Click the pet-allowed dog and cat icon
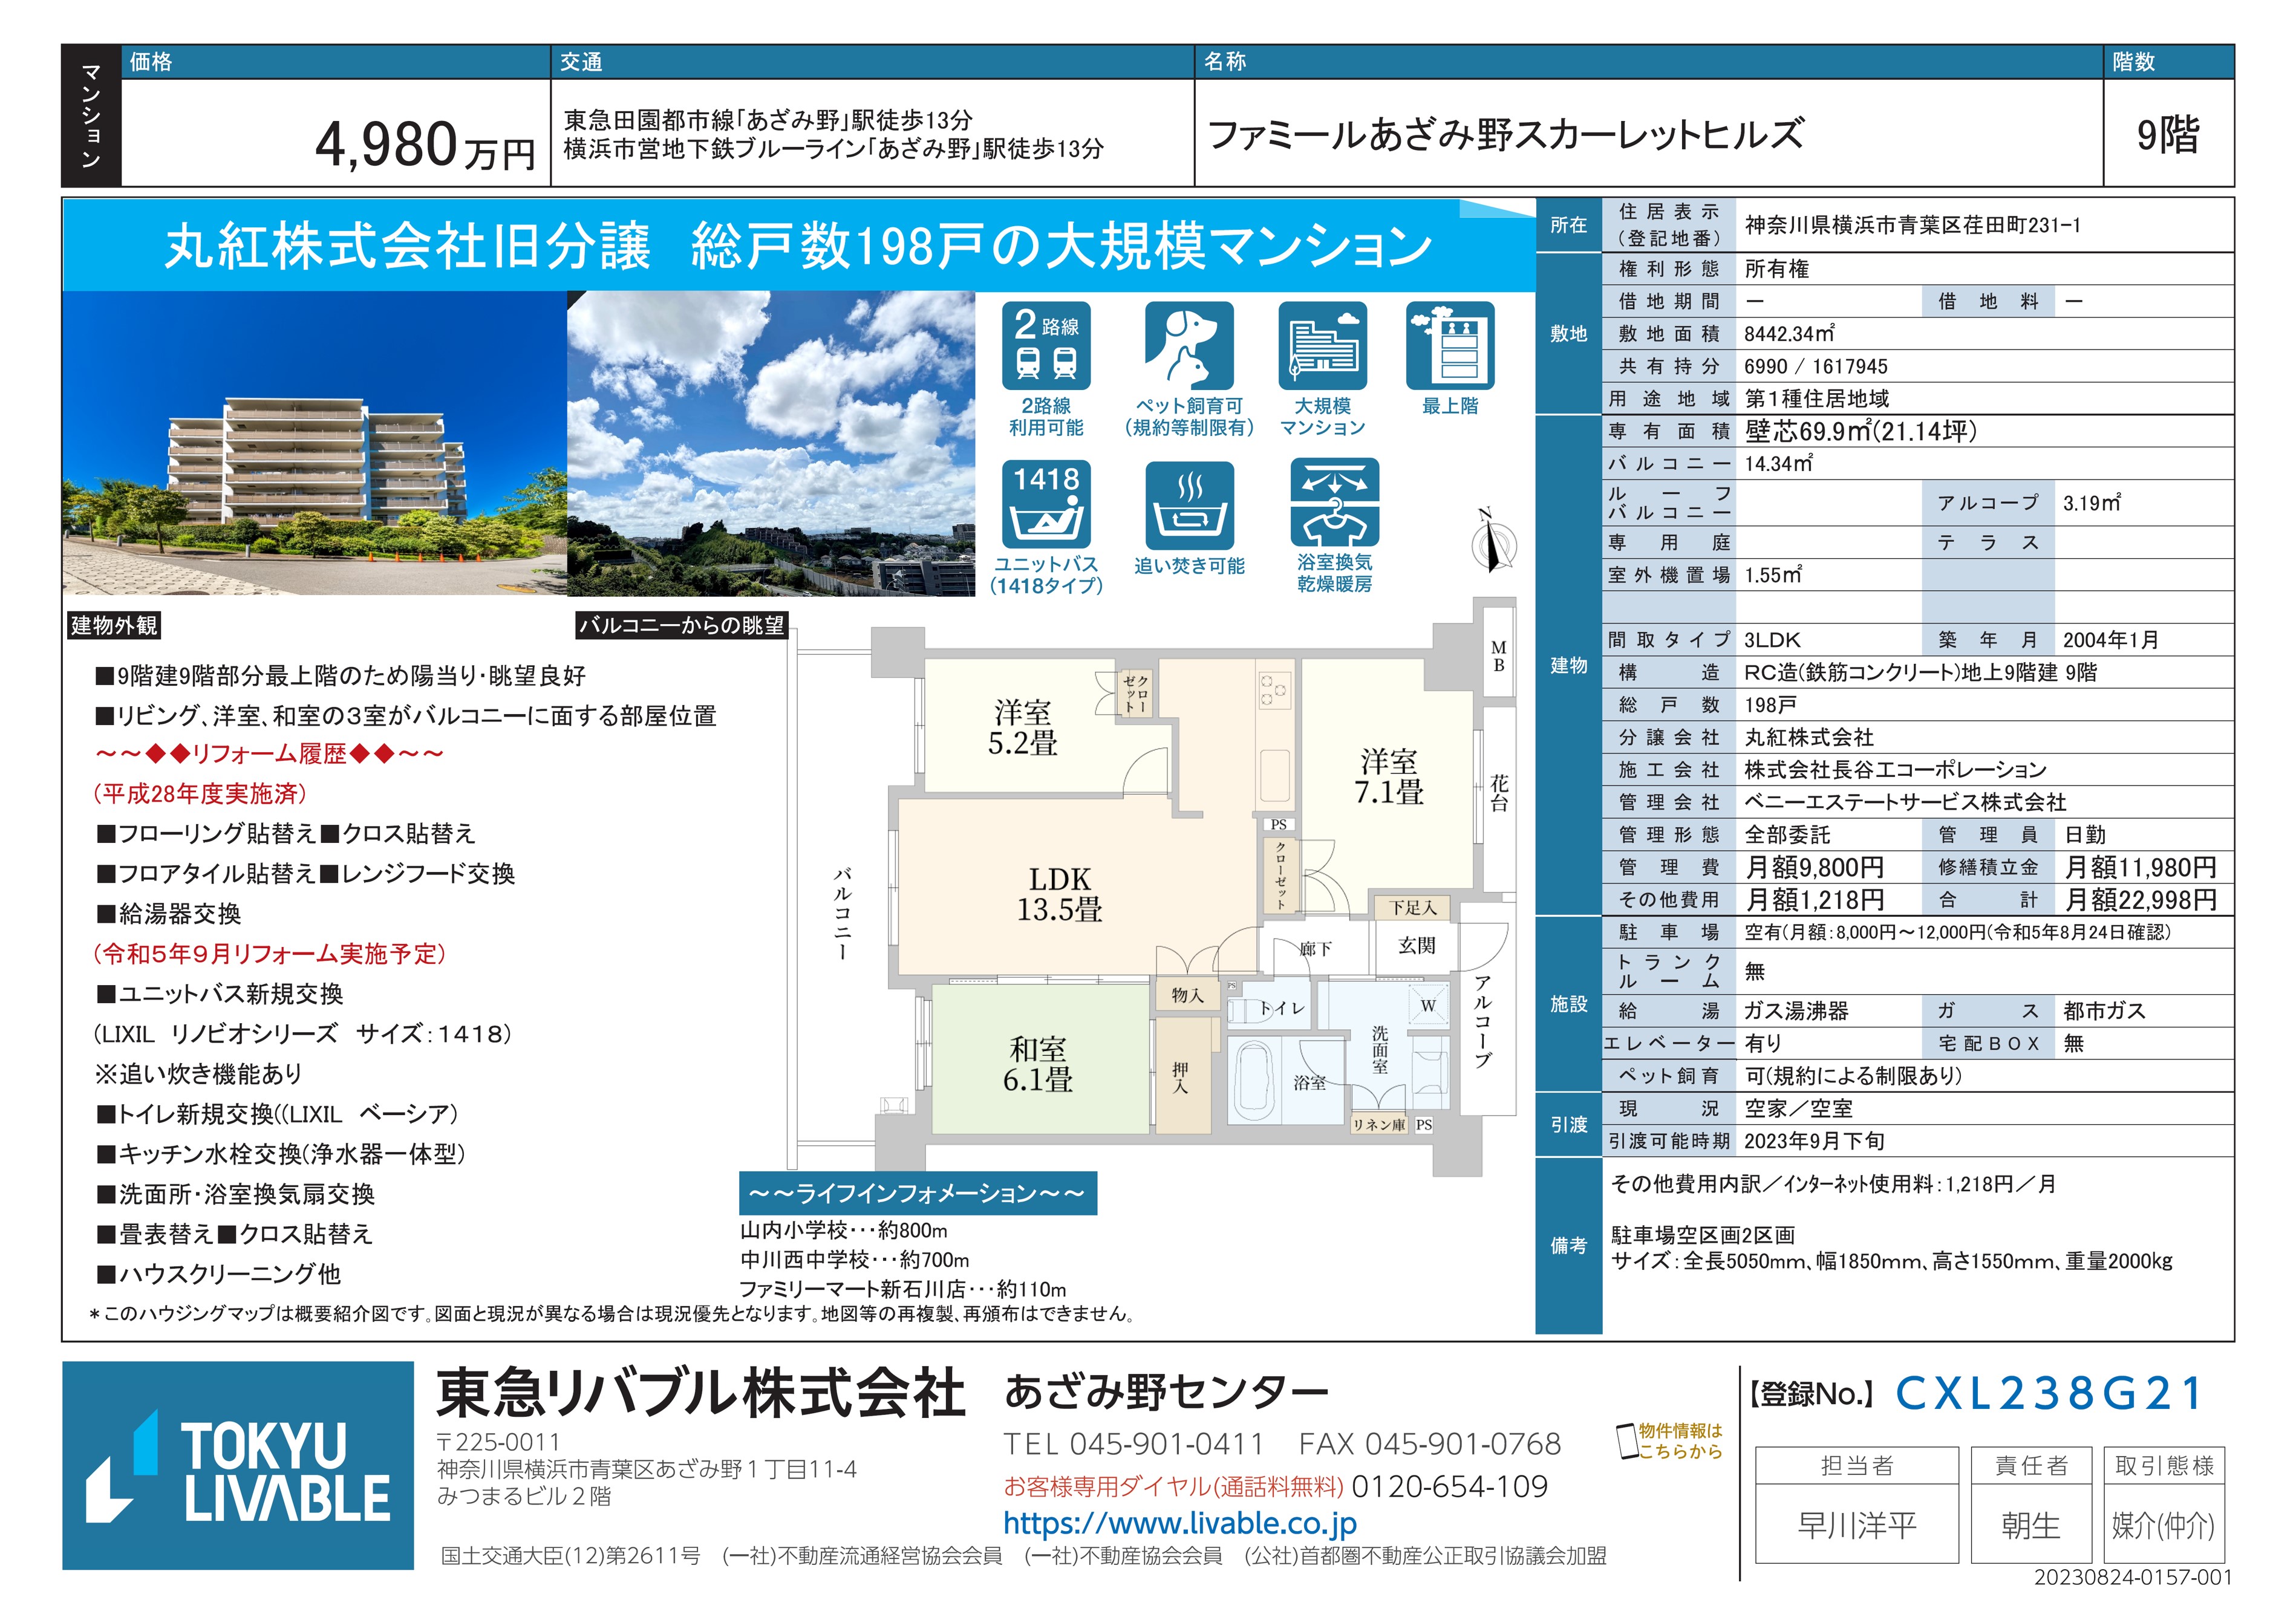Viewport: 2296px width, 1623px height. tap(1189, 346)
